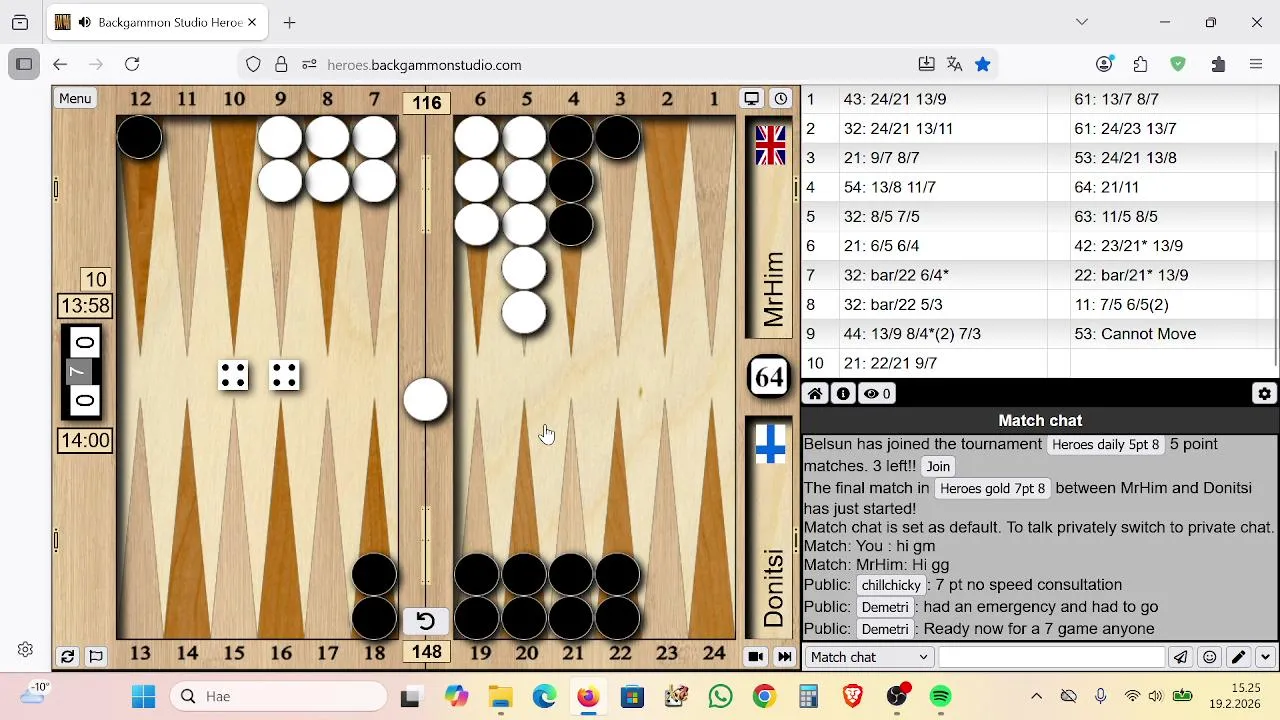Click the resign flag icon
The image size is (1280, 720).
[x=96, y=657]
